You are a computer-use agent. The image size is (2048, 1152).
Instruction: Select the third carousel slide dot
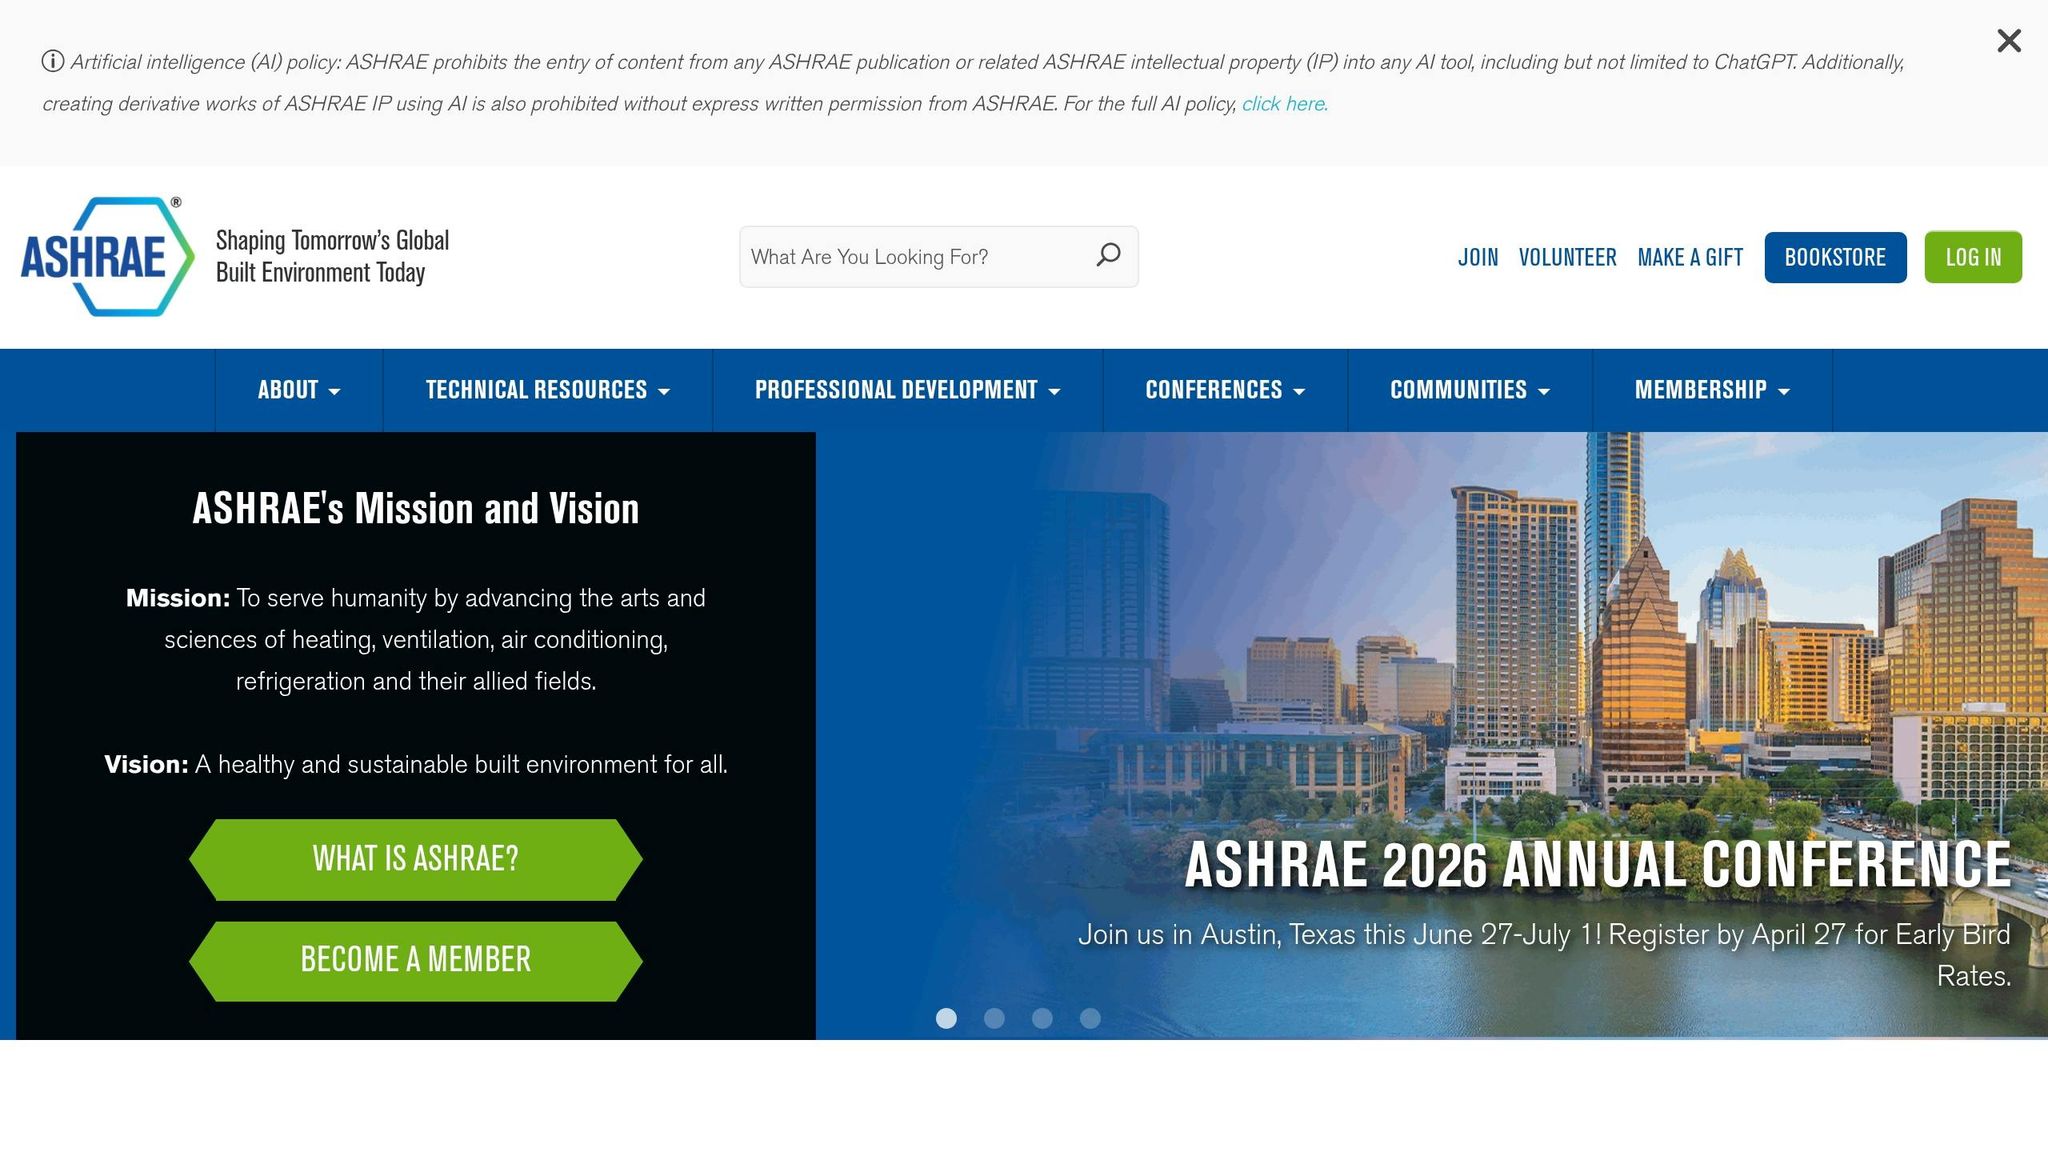click(1043, 1018)
